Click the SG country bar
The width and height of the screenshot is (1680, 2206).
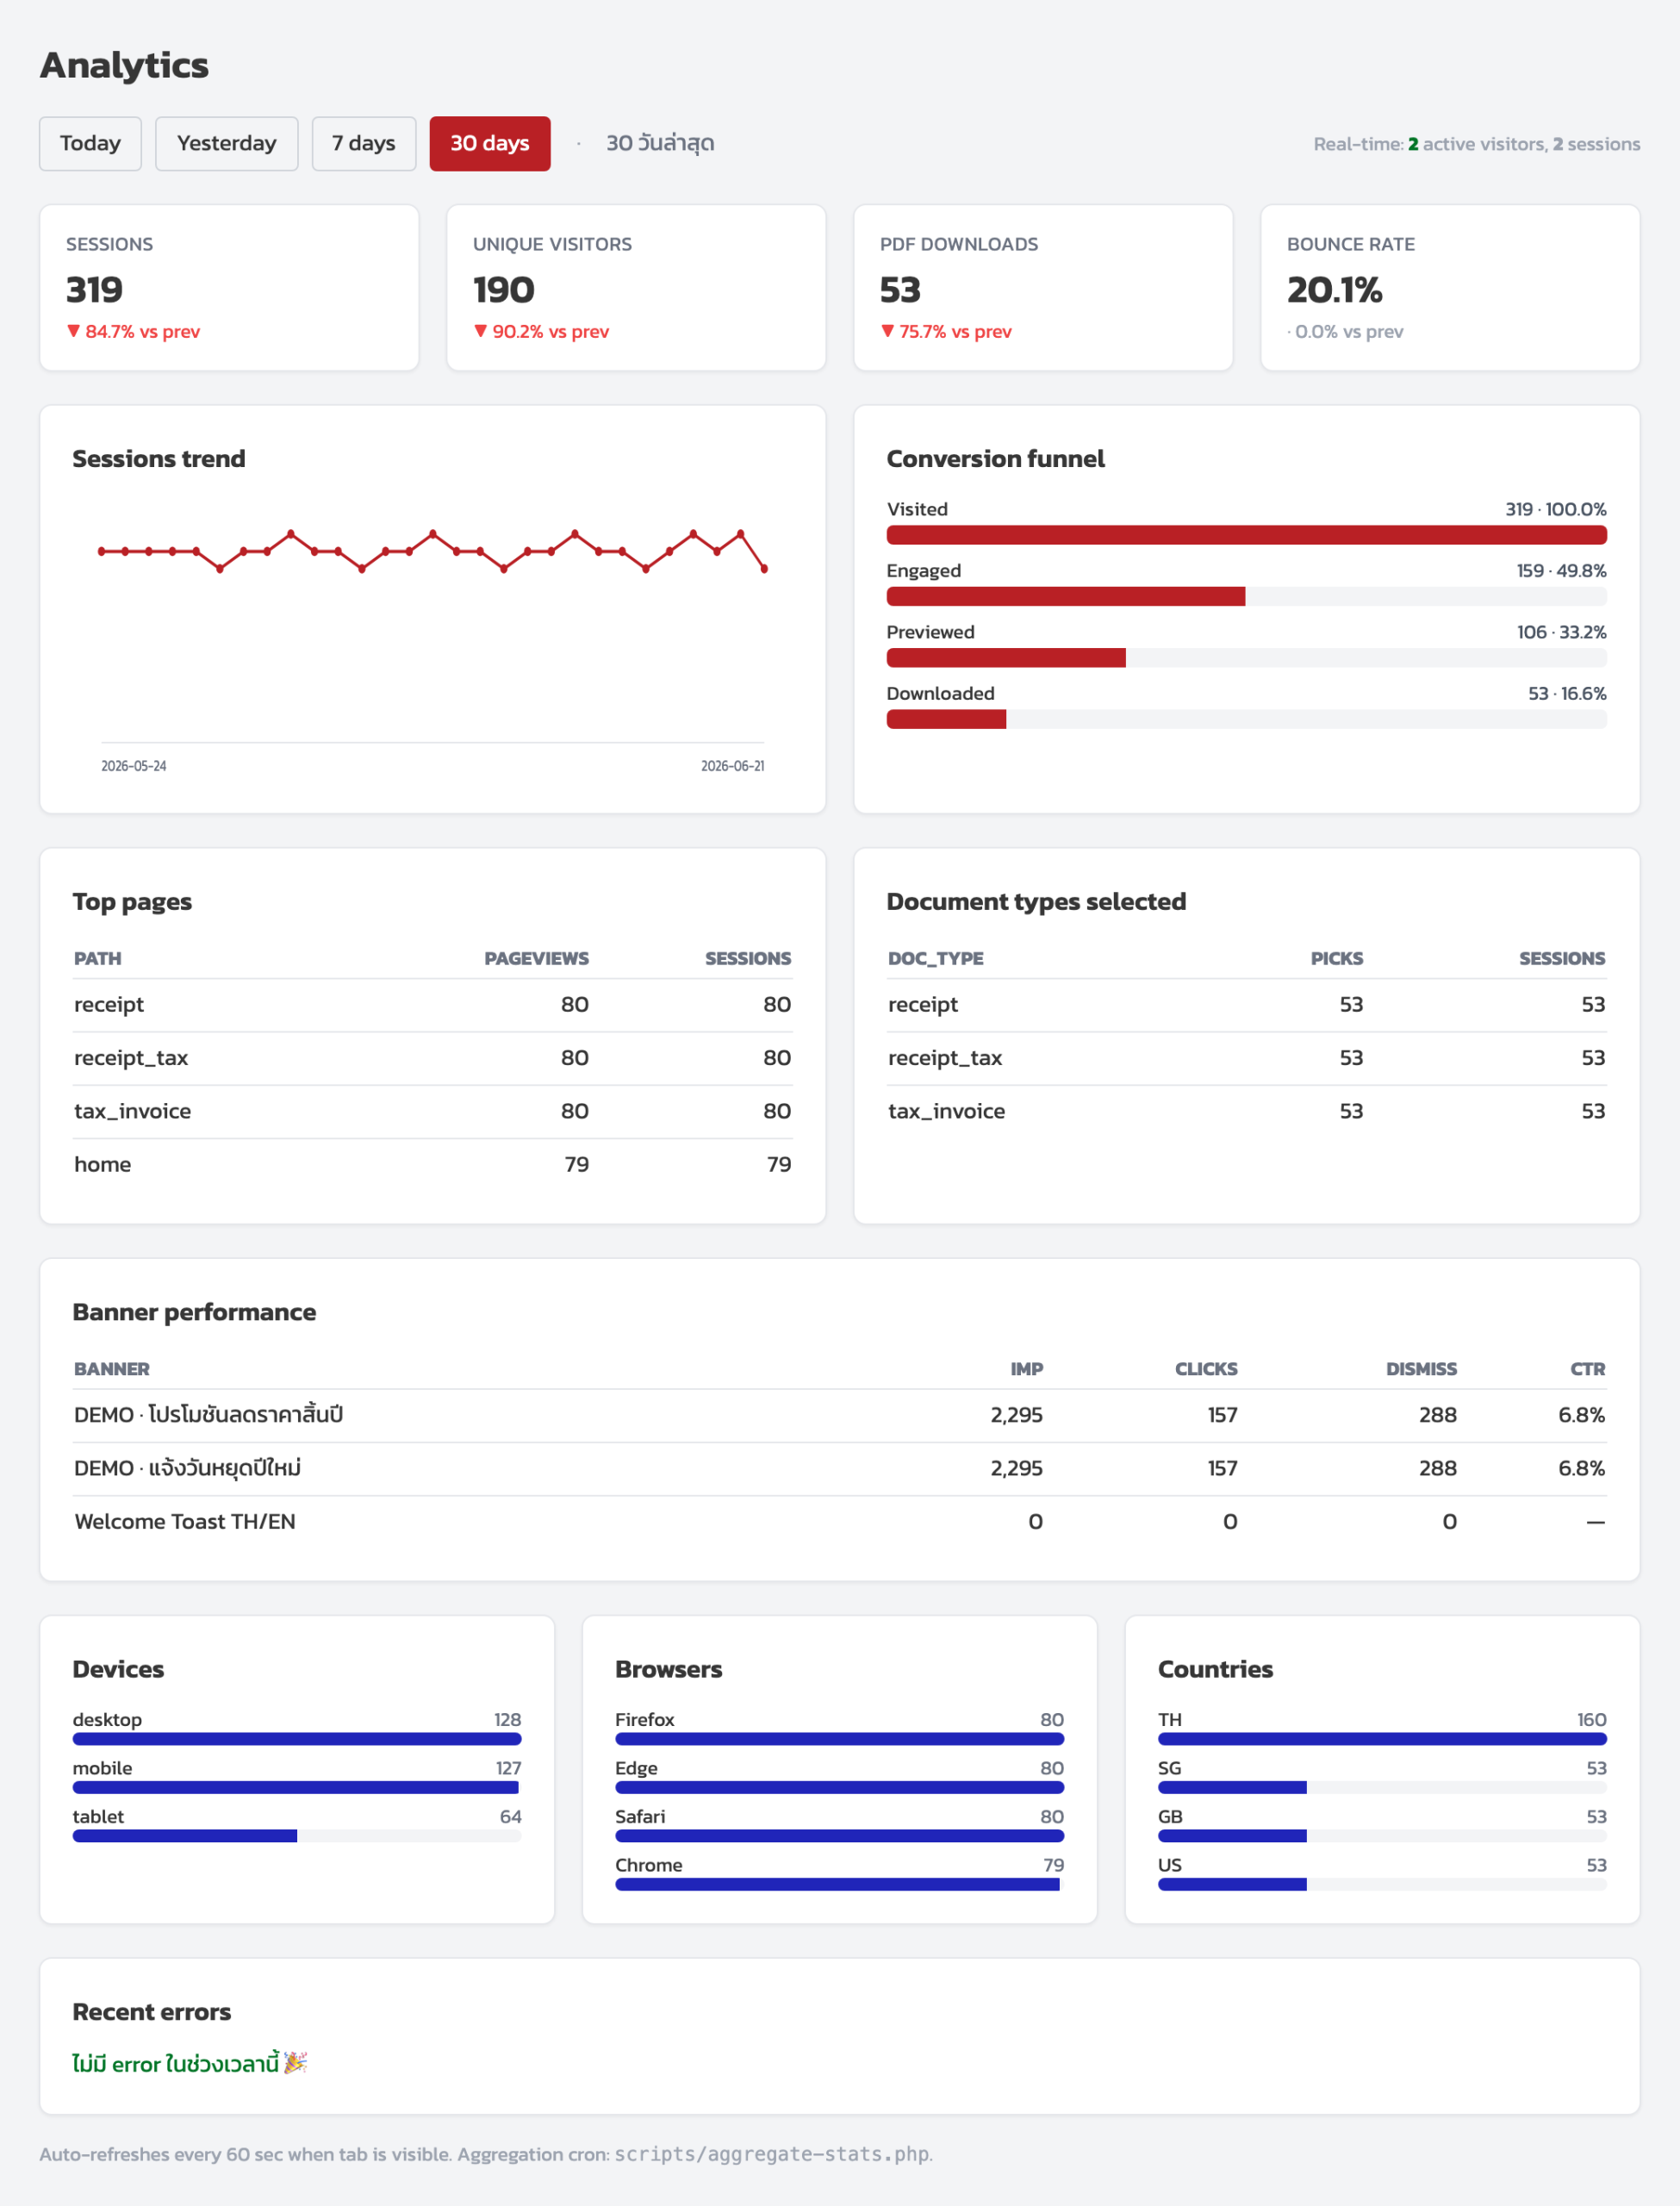tap(1382, 1787)
